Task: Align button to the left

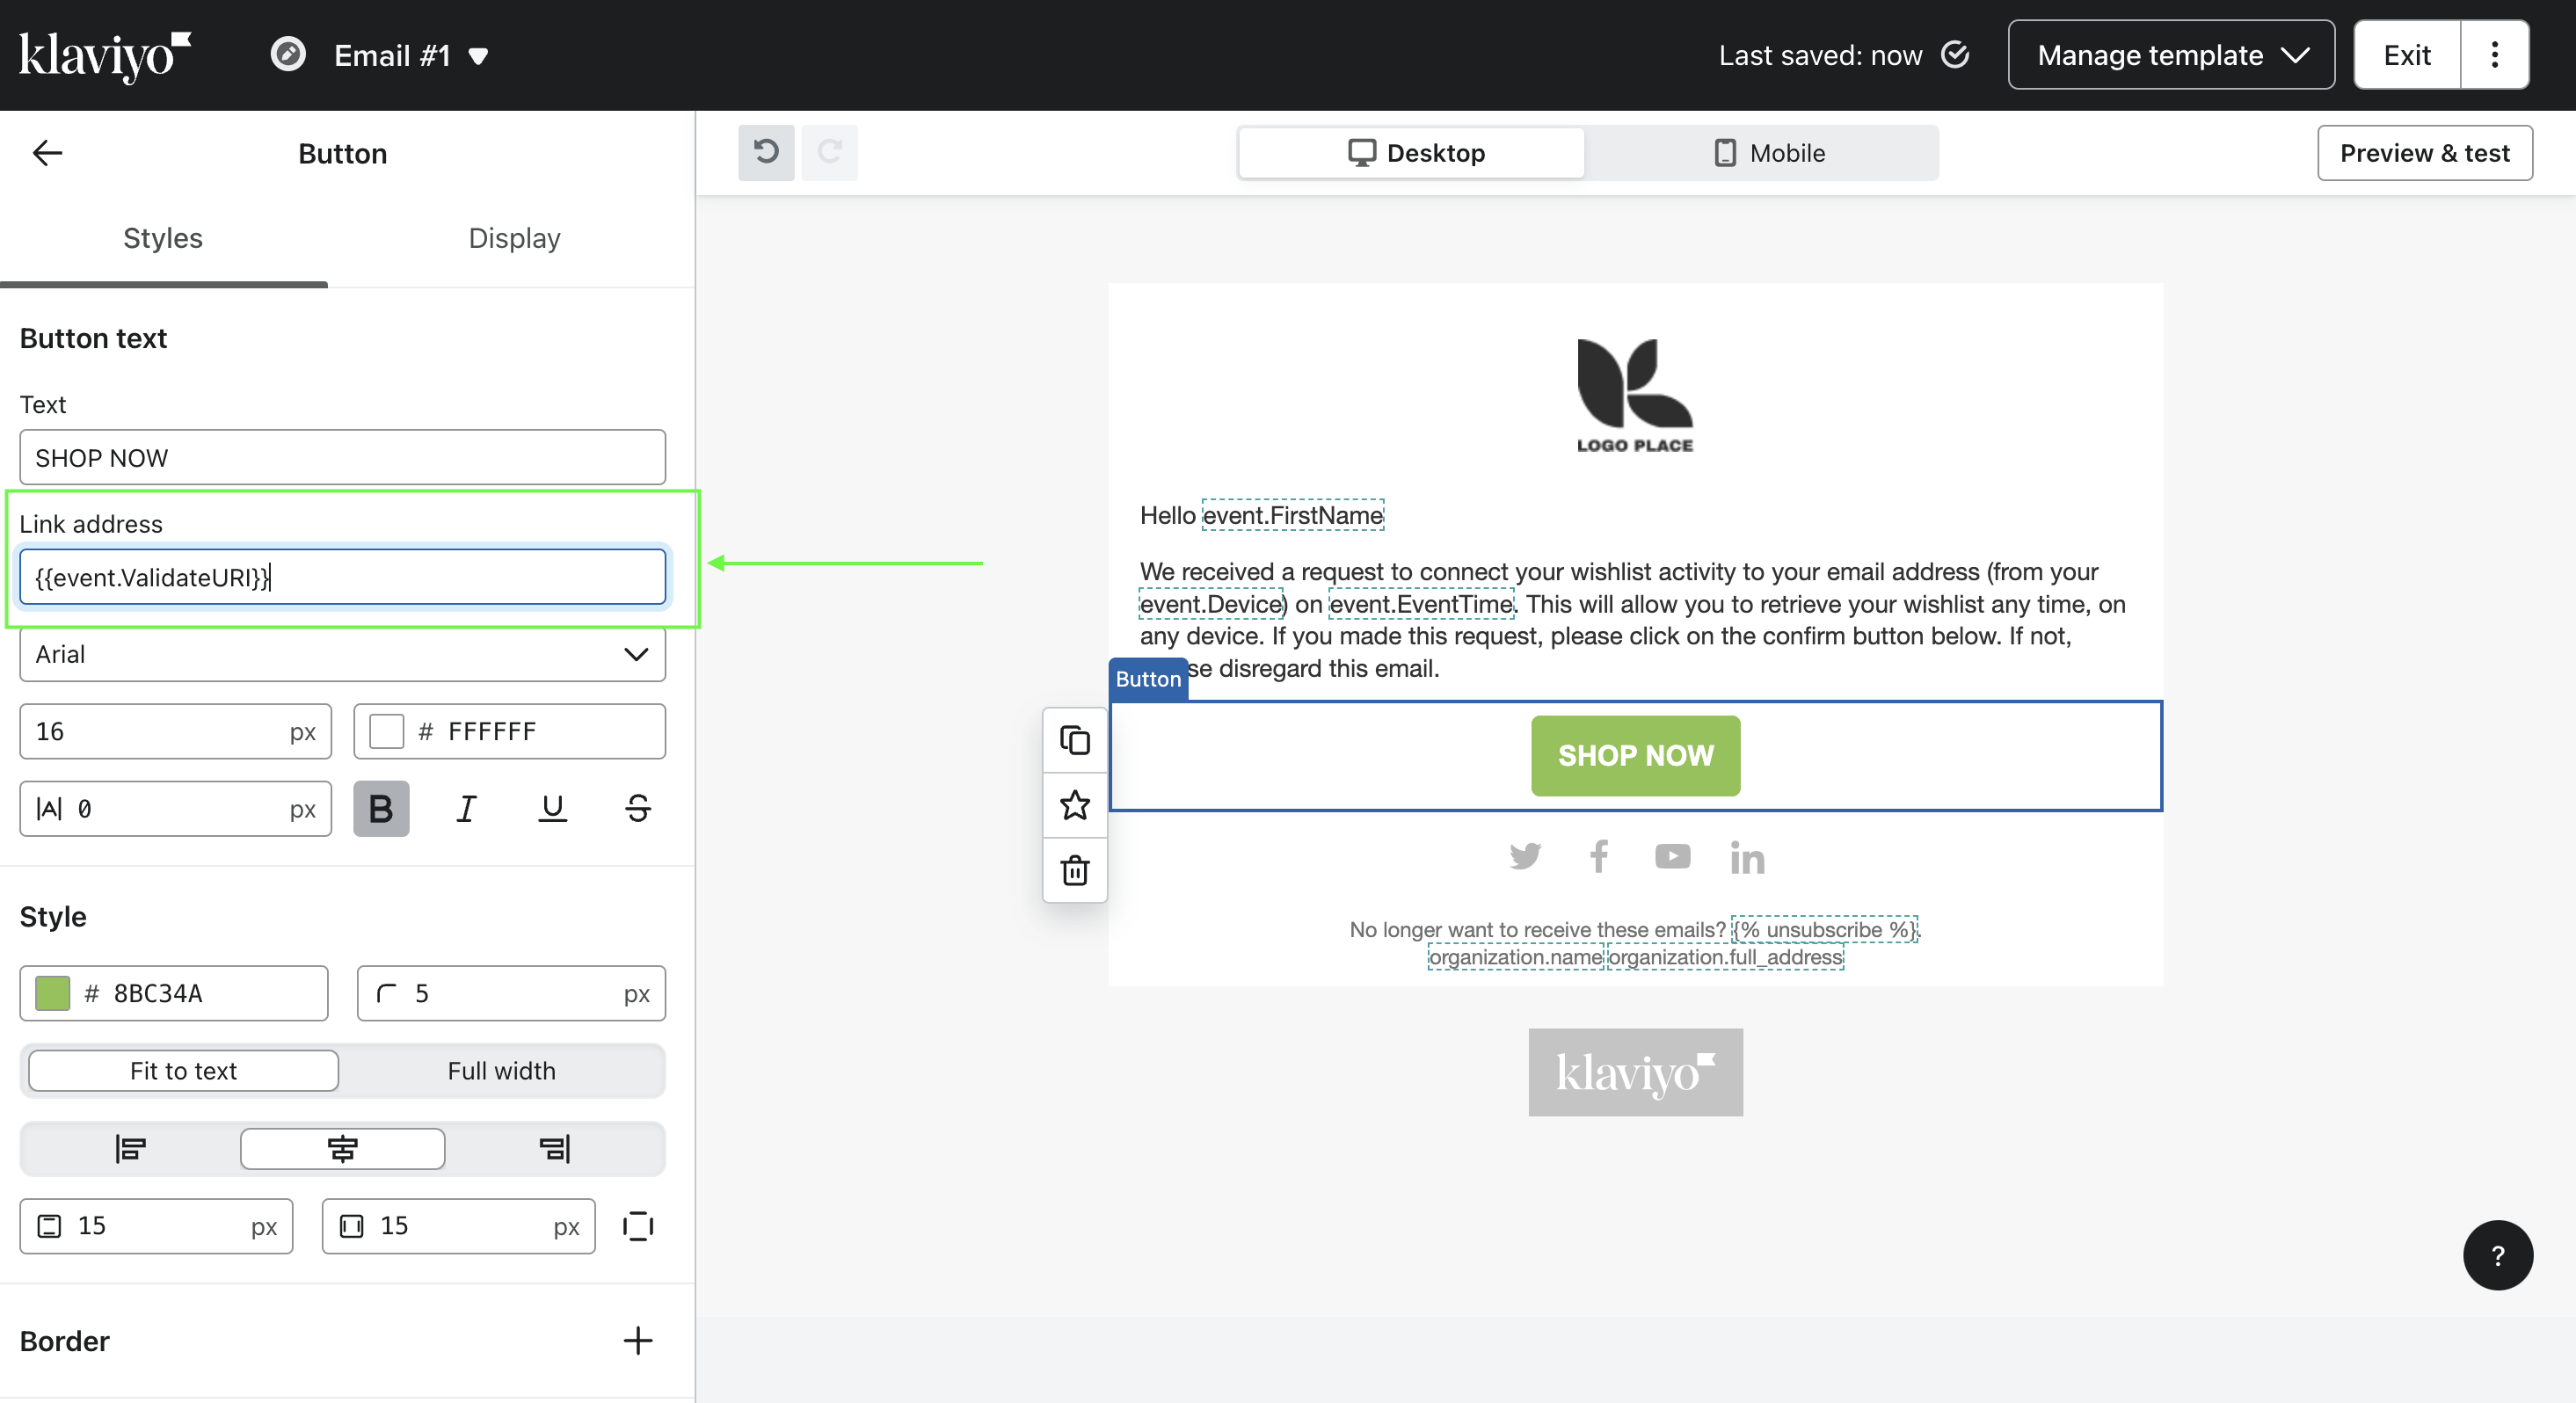Action: tap(130, 1148)
